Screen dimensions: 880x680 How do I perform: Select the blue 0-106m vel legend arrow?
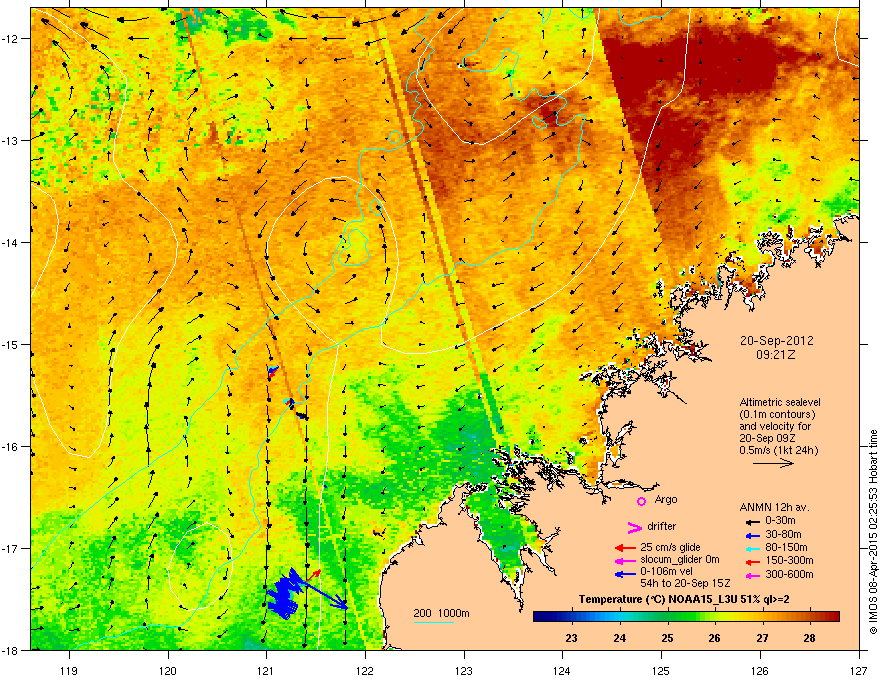pos(625,574)
